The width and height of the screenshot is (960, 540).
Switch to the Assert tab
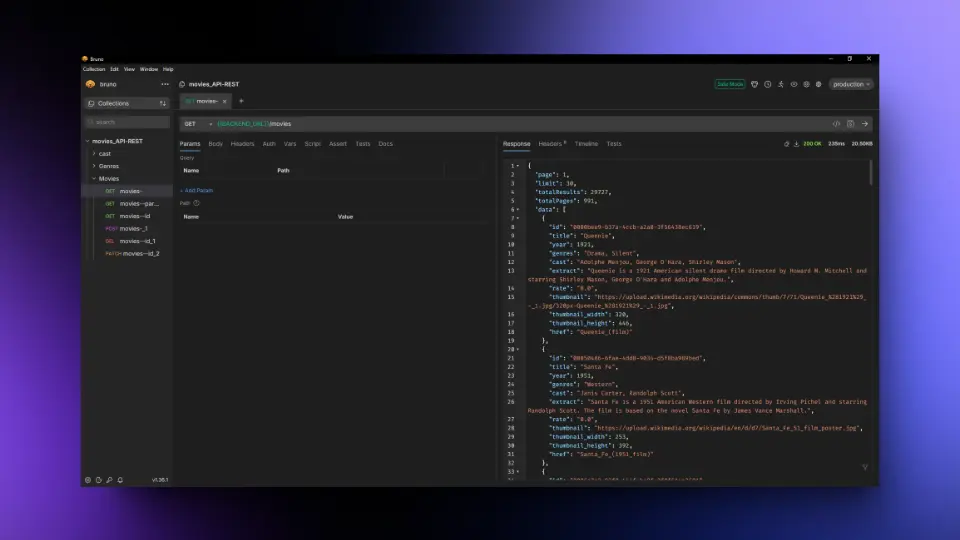click(x=338, y=144)
